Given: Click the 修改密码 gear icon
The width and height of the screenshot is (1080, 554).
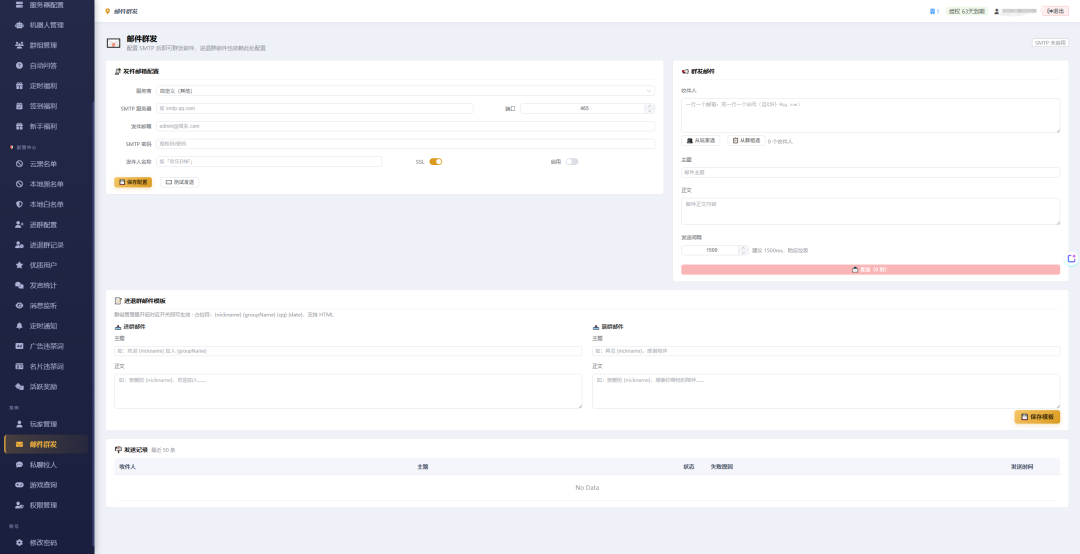Looking at the screenshot, I should (19, 543).
